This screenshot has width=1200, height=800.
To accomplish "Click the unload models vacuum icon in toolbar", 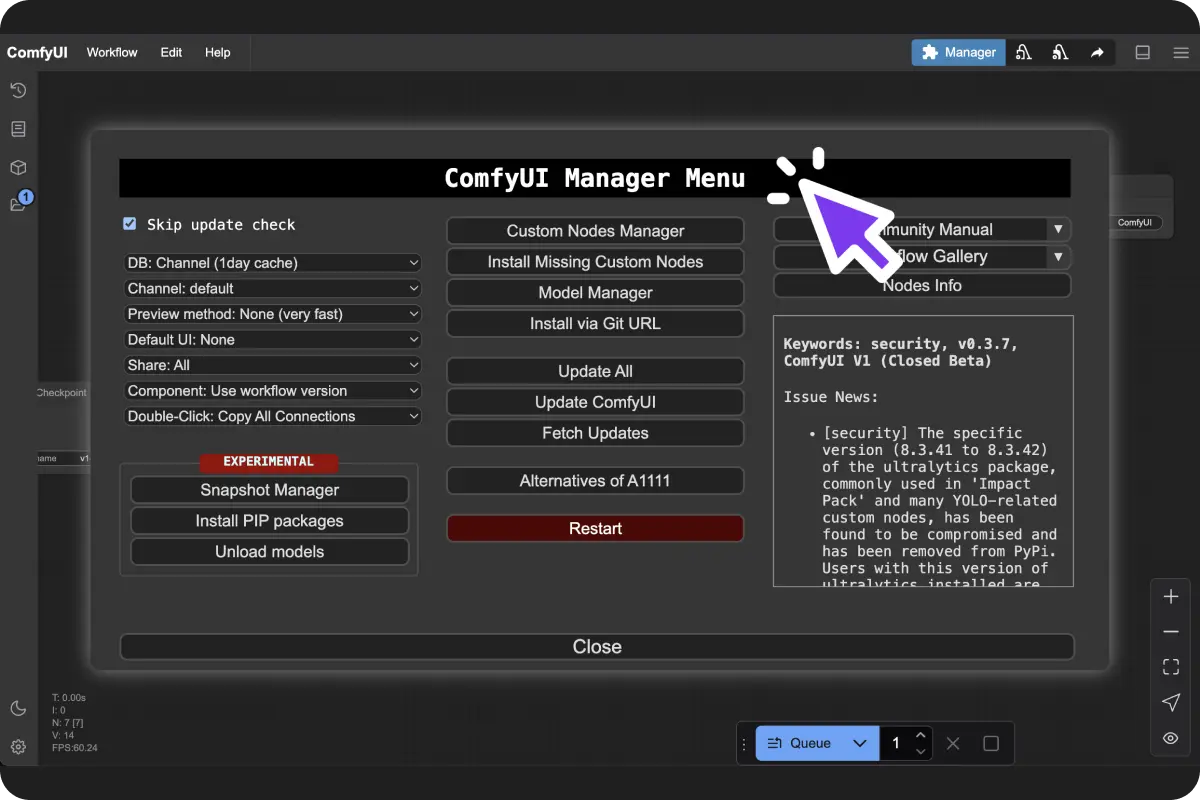I will pos(1023,52).
